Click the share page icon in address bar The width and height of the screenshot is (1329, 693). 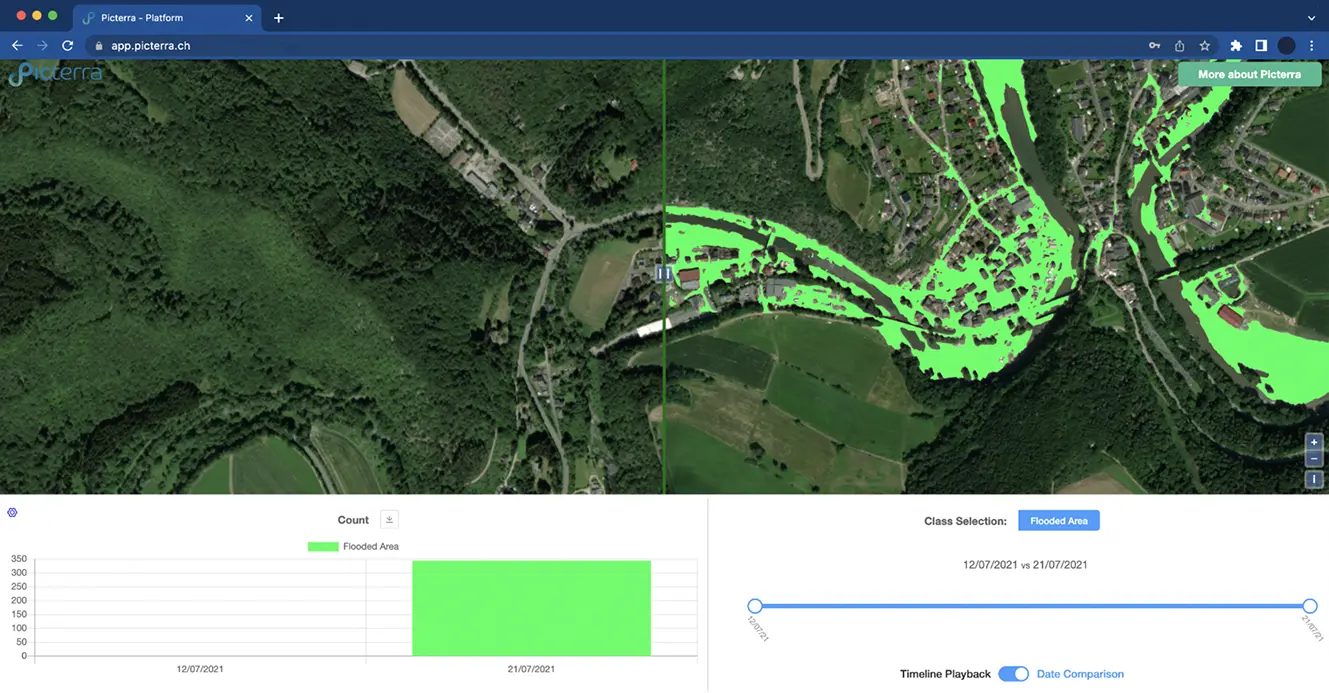point(1180,46)
